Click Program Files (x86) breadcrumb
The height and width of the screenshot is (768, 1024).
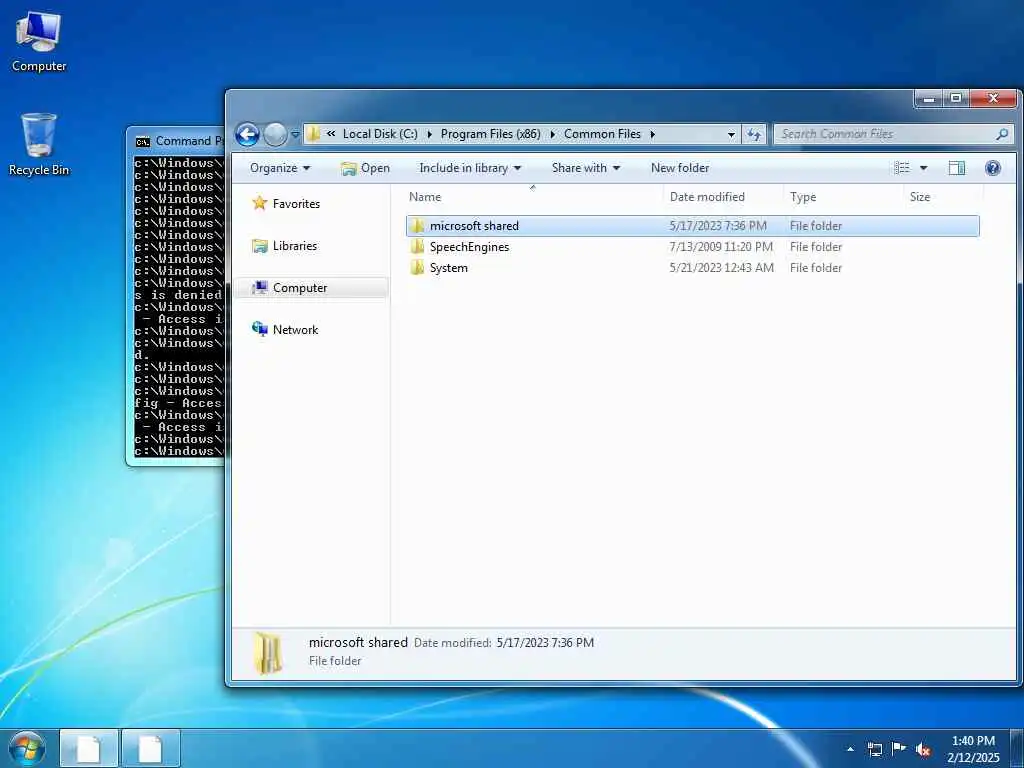point(490,134)
